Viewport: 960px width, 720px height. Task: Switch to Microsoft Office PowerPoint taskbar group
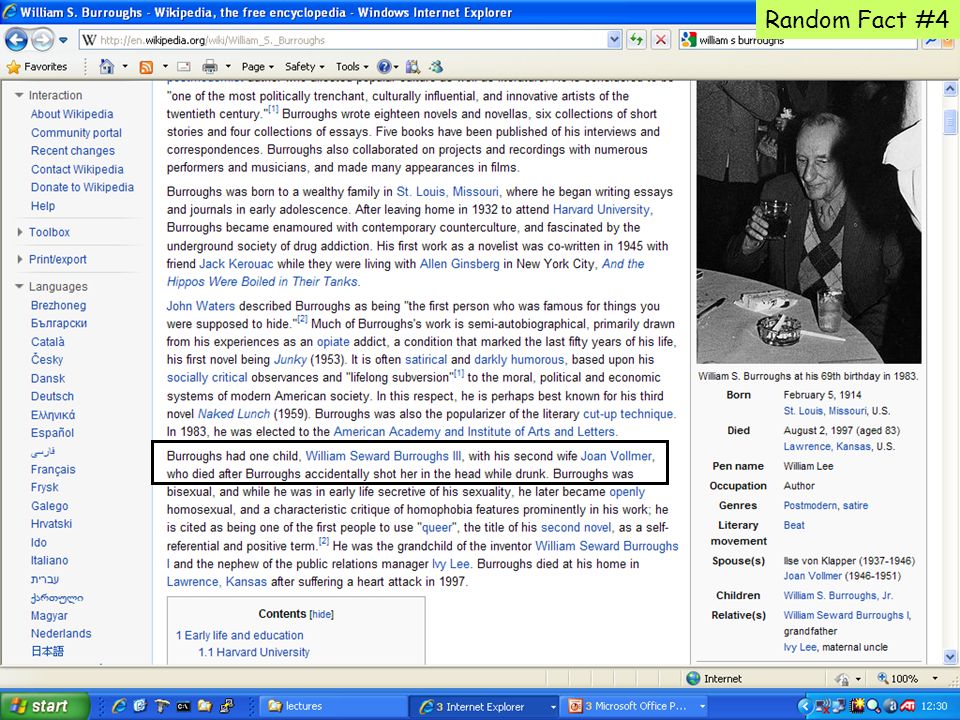coord(636,706)
